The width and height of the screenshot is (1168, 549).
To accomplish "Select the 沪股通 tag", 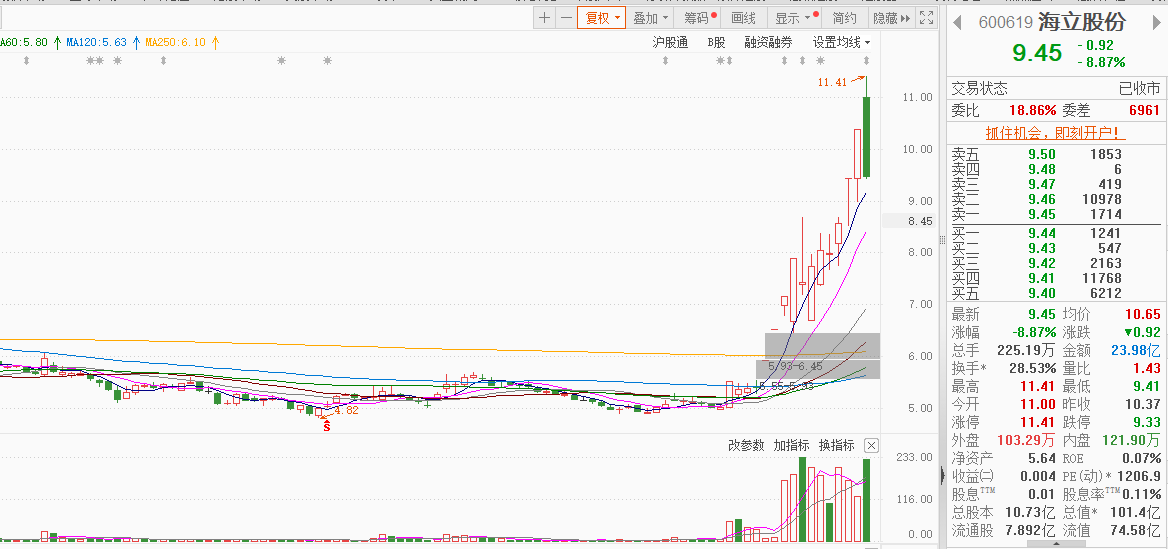I will pos(670,42).
